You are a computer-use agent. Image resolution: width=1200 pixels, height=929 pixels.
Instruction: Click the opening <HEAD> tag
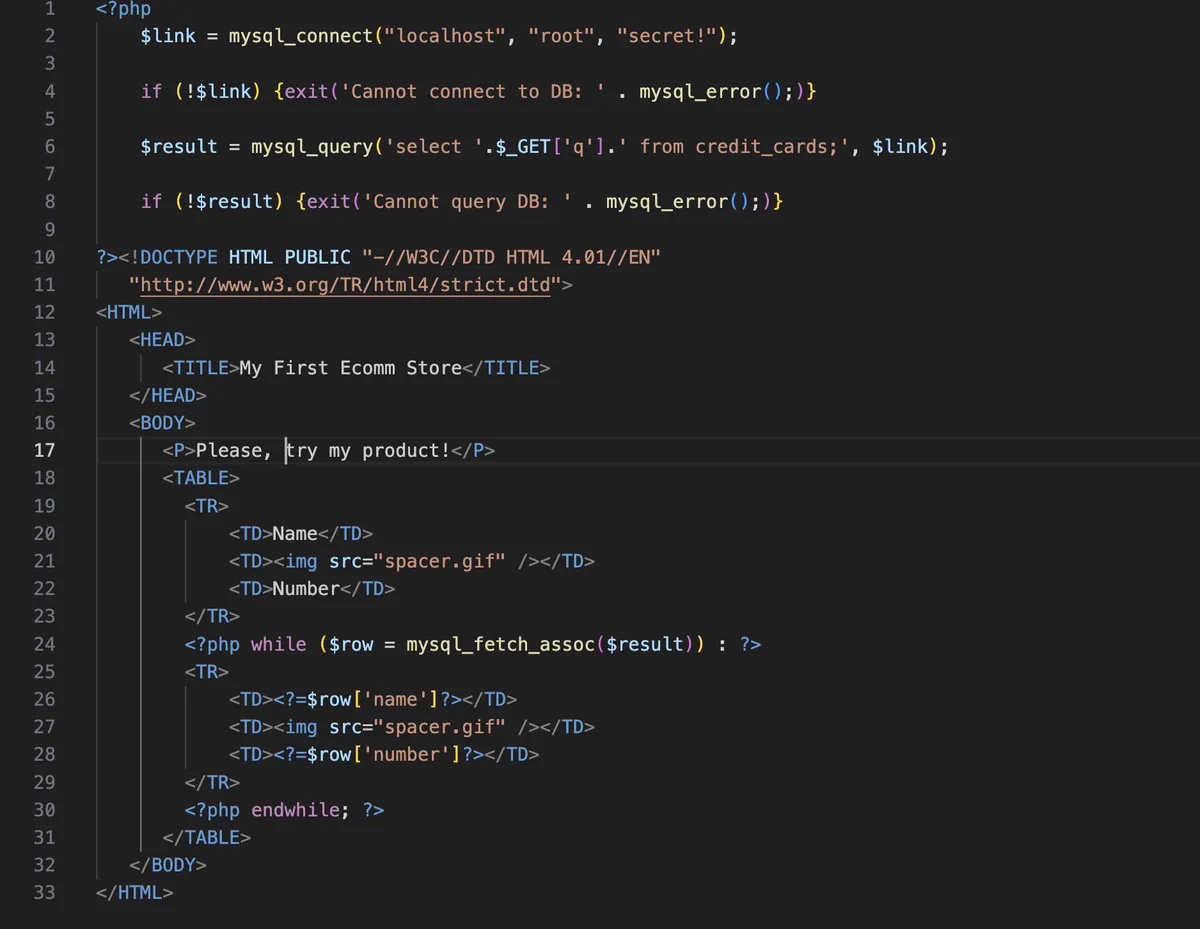tap(162, 340)
